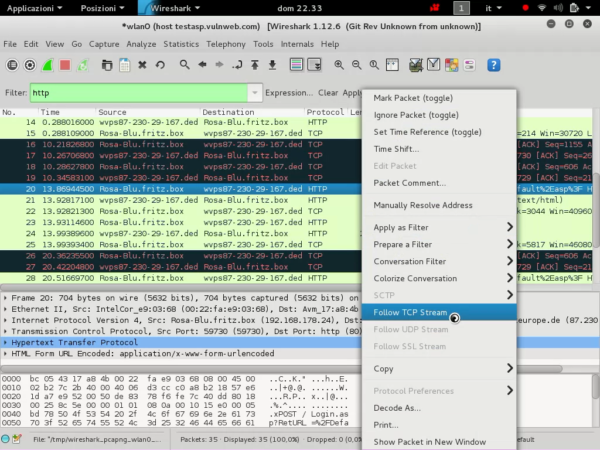Screen dimensions: 600x450
Task: Open the Analyze menu
Action: pyautogui.click(x=141, y=44)
